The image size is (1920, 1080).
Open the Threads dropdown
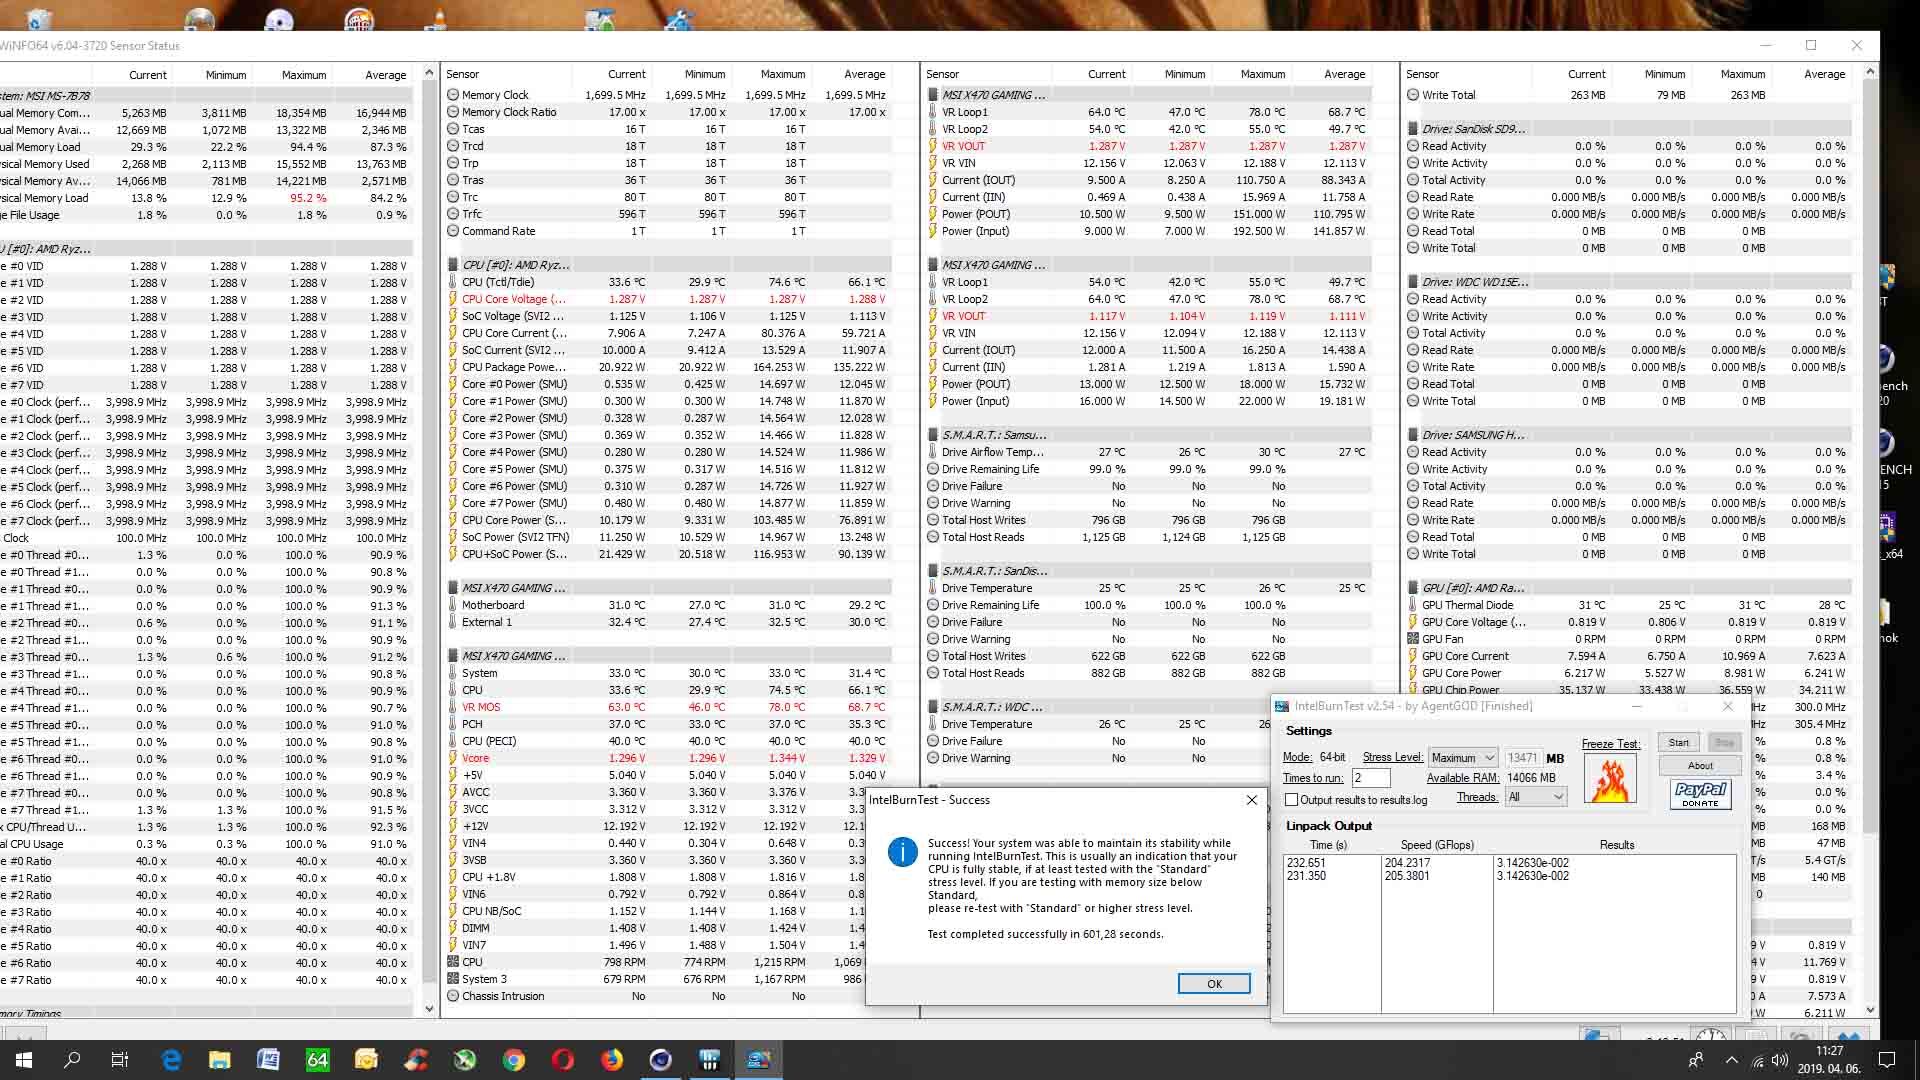(1536, 797)
